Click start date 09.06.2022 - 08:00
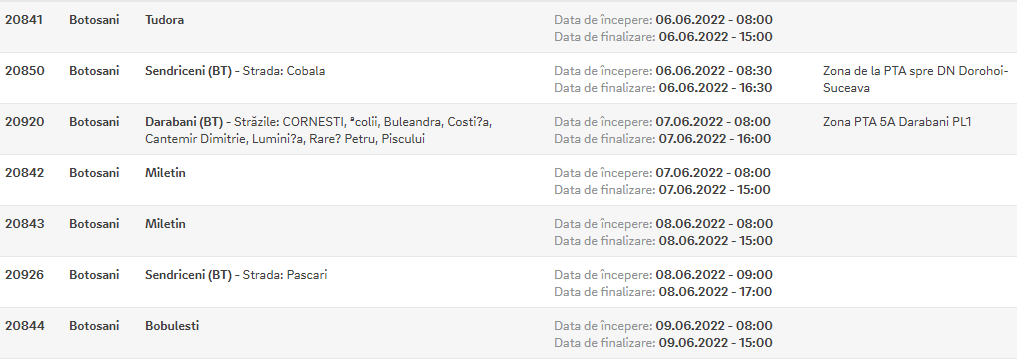This screenshot has width=1017, height=362. [714, 326]
